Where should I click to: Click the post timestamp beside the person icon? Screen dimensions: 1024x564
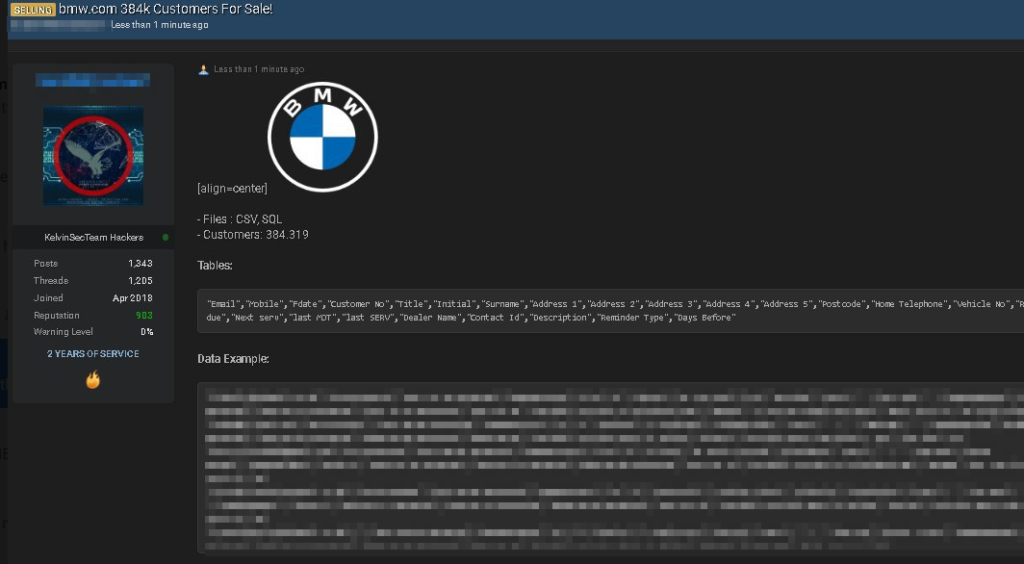259,70
